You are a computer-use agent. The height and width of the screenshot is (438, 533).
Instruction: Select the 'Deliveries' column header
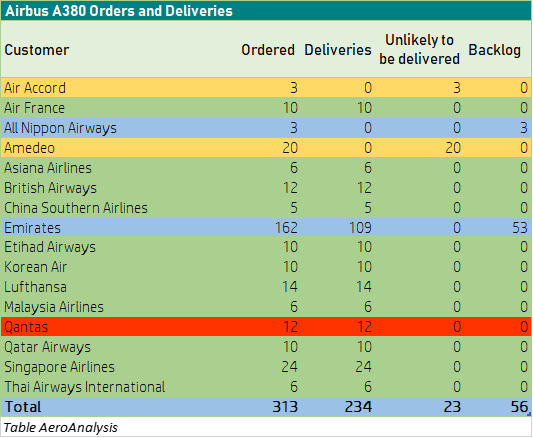pos(338,50)
